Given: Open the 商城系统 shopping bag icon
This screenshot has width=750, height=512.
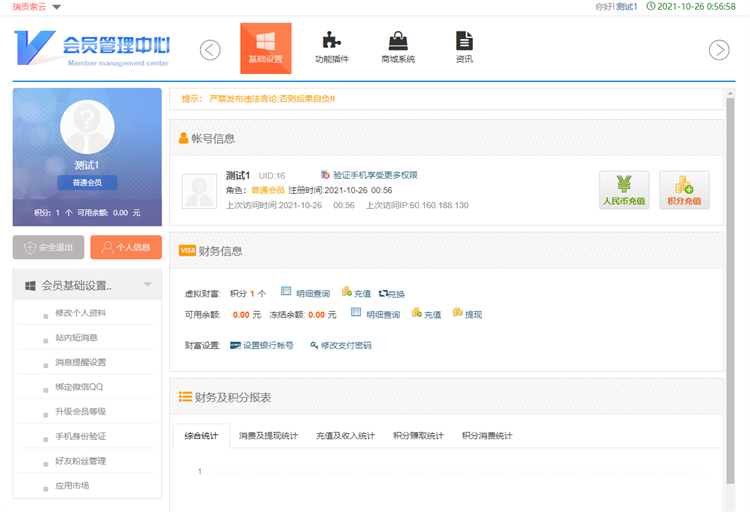Looking at the screenshot, I should click(398, 48).
